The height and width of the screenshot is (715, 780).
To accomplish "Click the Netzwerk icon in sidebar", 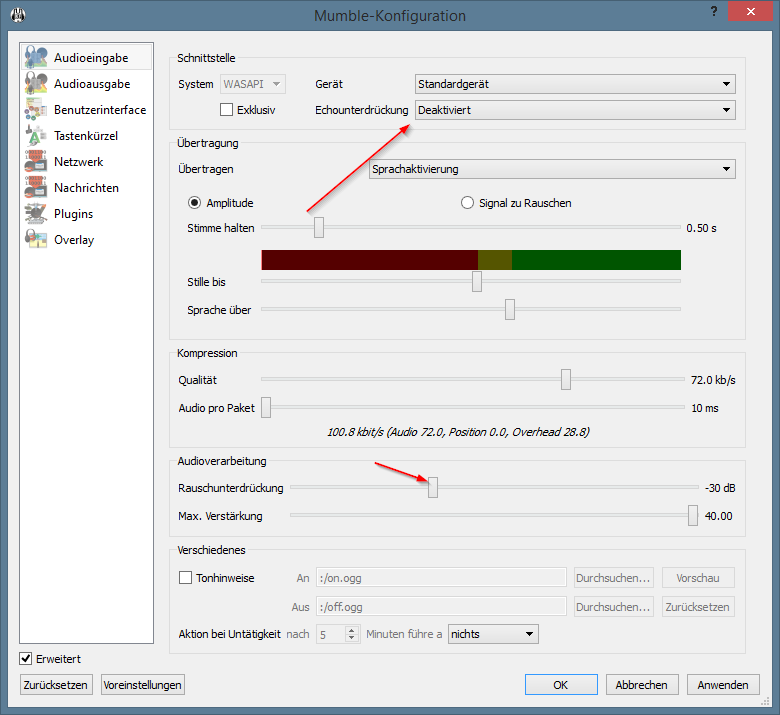I will [36, 161].
